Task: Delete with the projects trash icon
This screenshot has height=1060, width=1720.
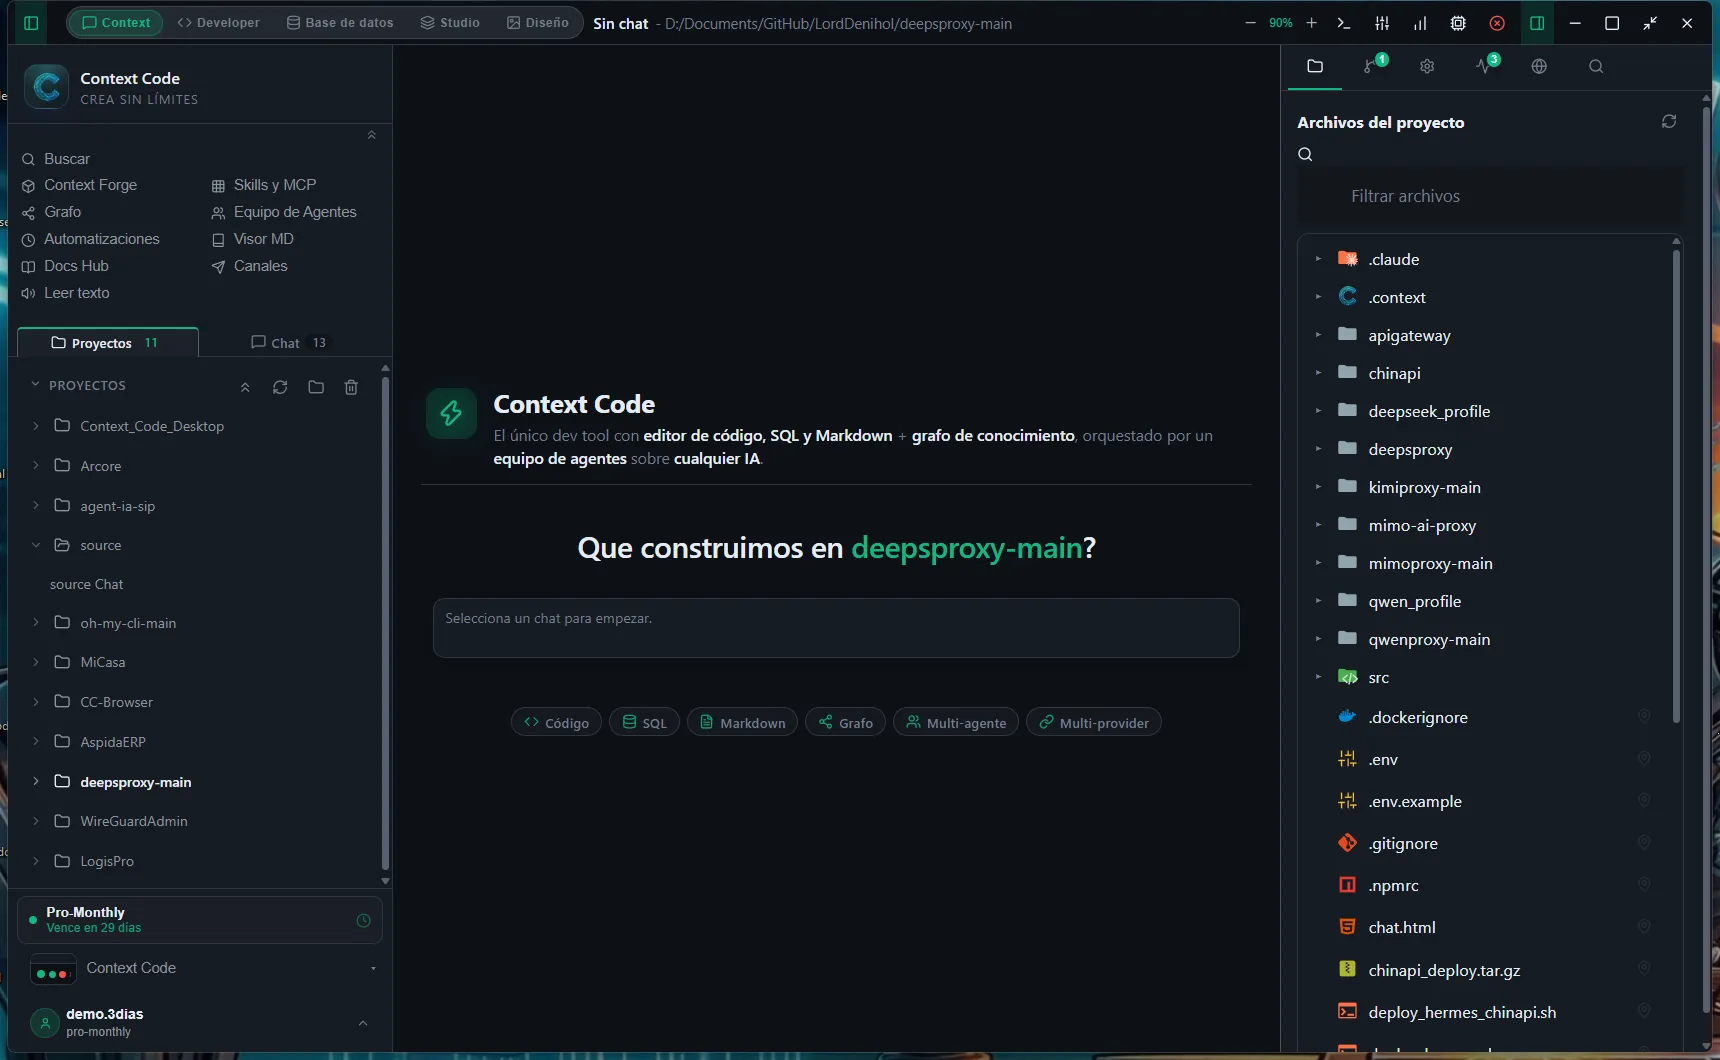Action: (x=351, y=387)
